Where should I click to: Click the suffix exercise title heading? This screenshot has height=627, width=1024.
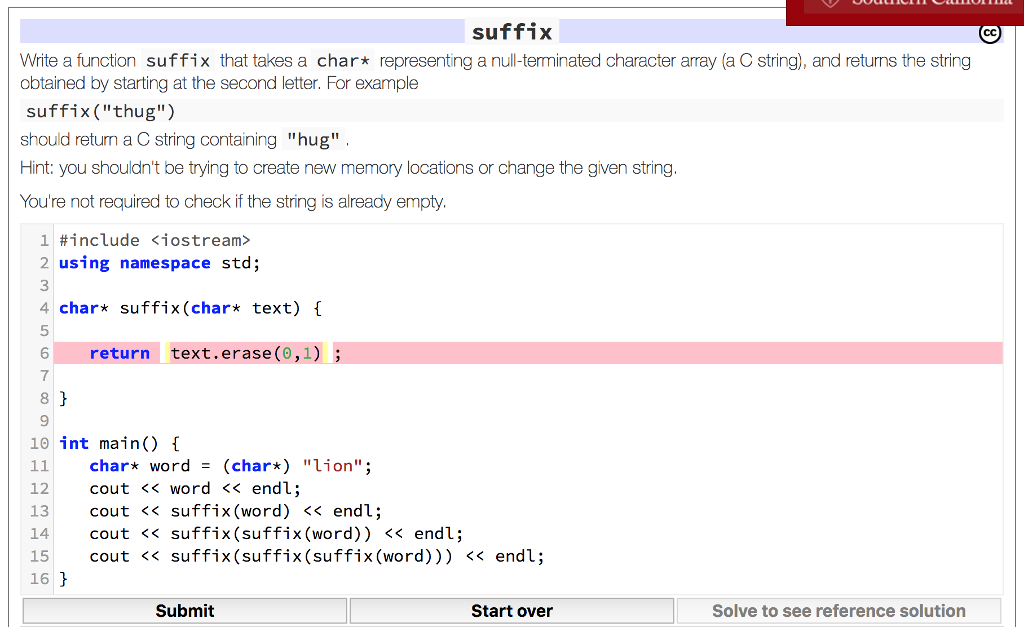[x=512, y=31]
